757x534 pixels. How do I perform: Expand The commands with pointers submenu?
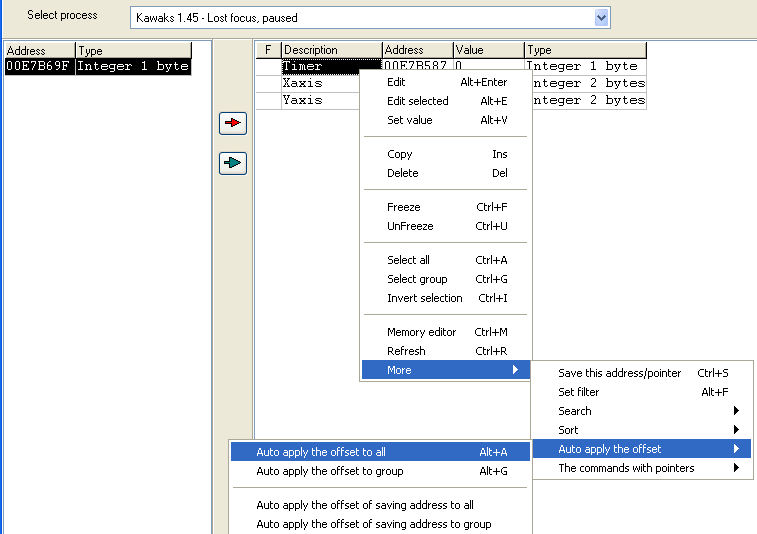tap(642, 468)
